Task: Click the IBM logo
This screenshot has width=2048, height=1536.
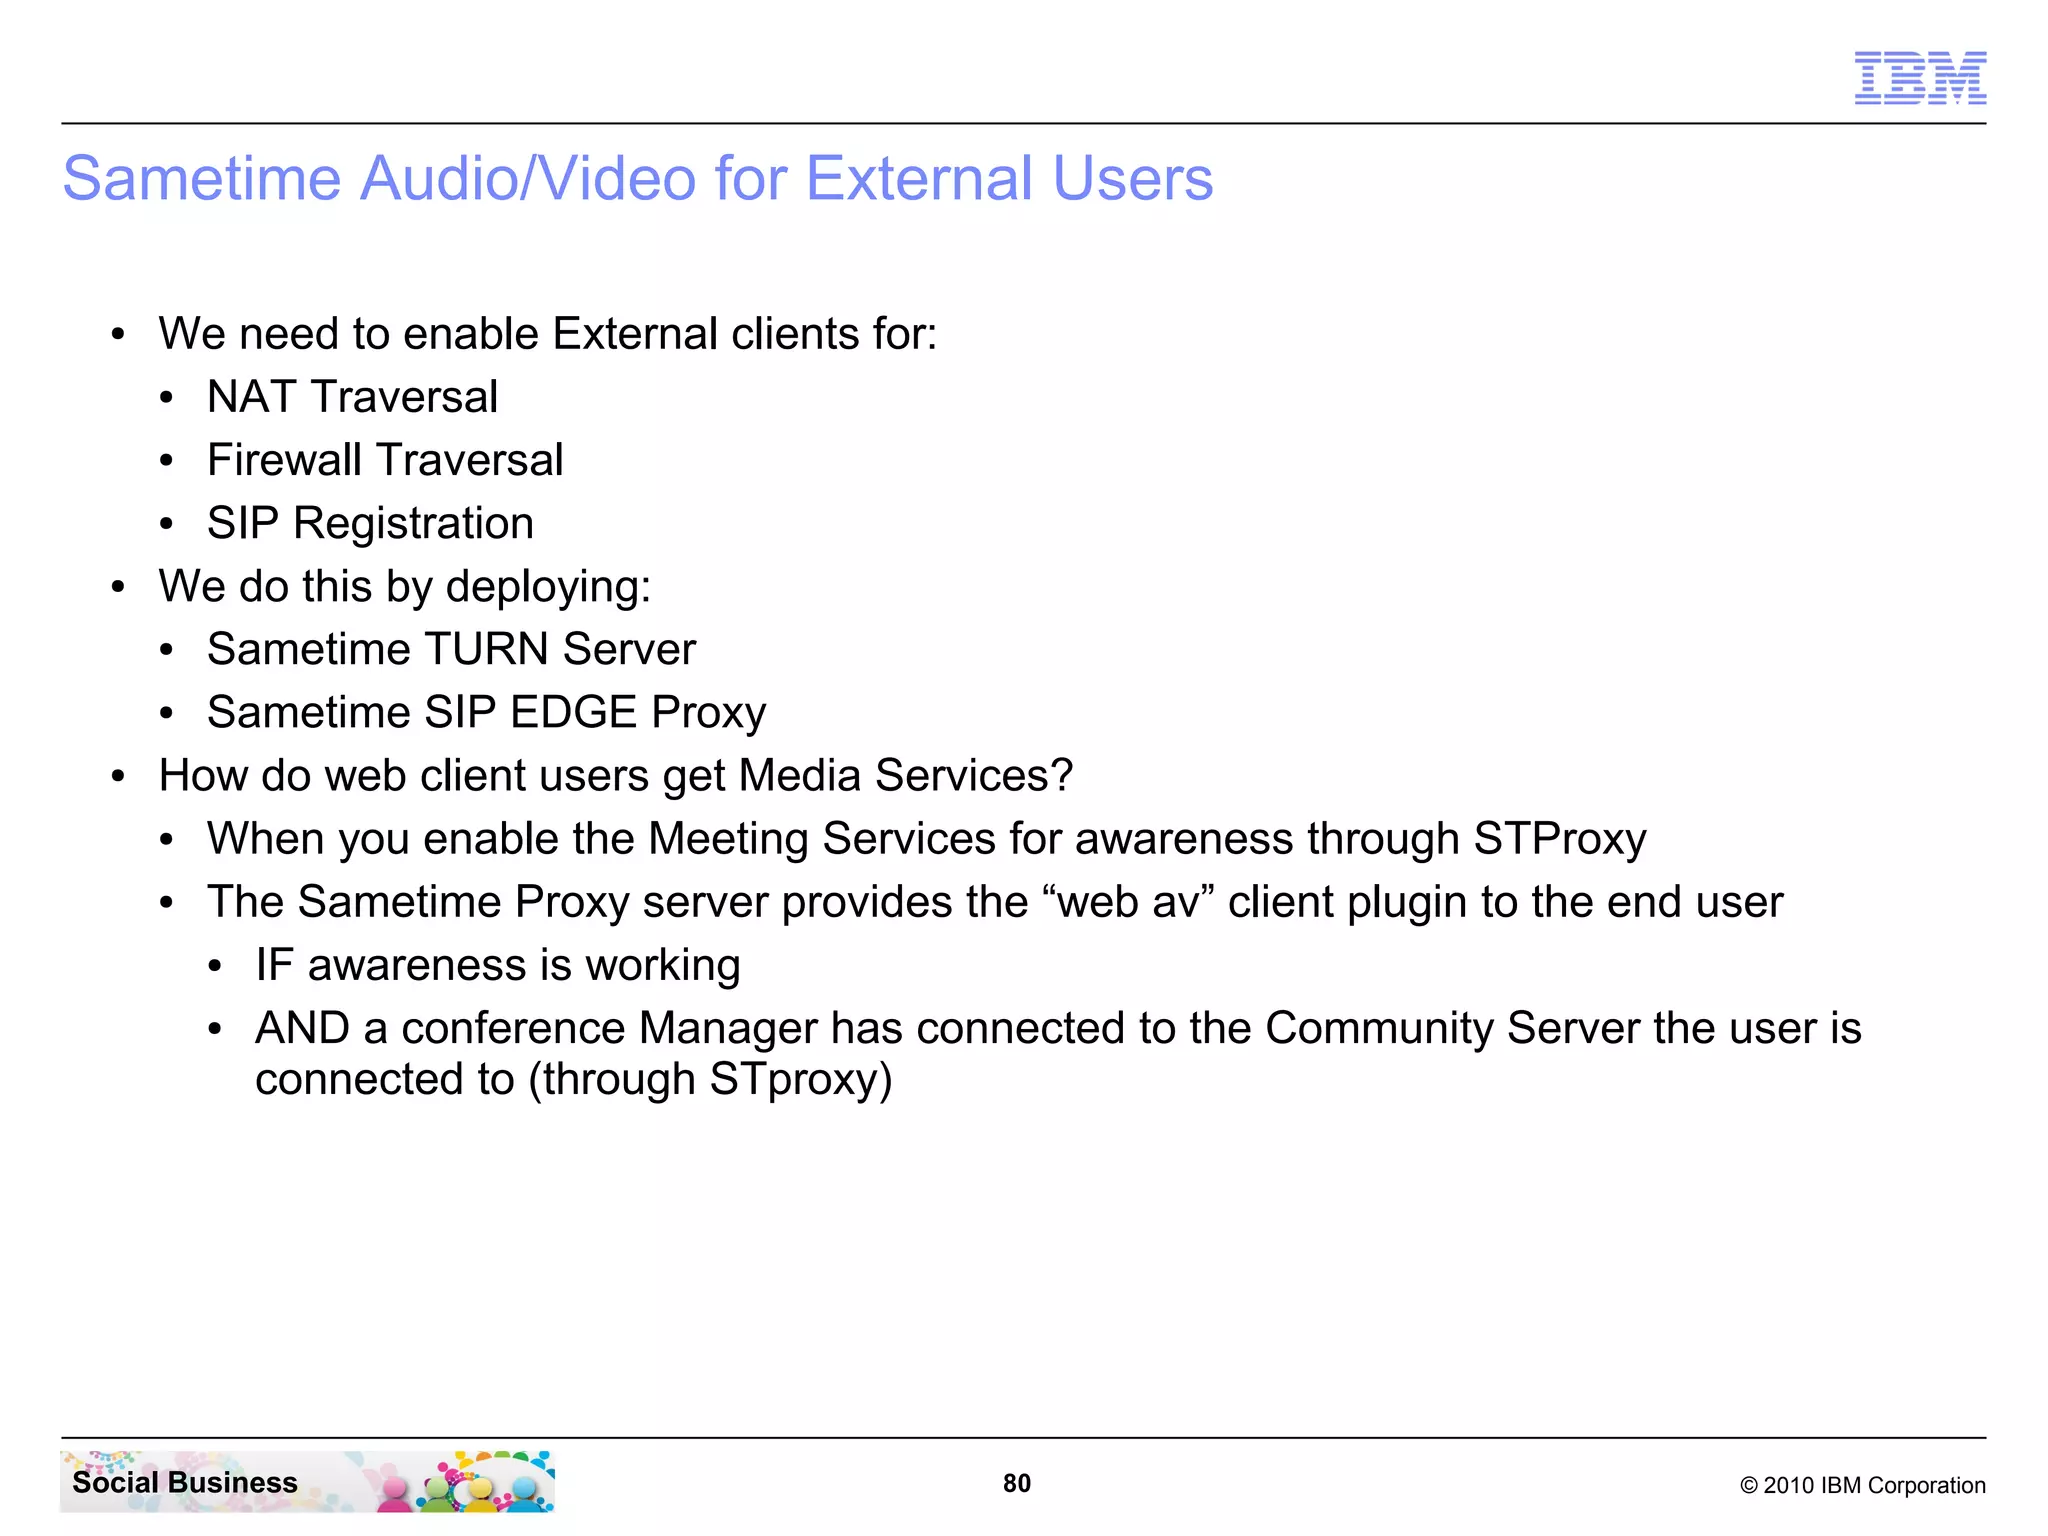Action: (1920, 78)
